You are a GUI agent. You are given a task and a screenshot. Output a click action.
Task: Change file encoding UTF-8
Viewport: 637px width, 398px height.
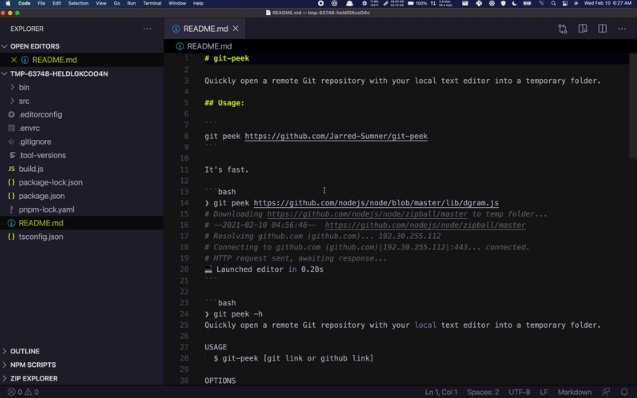(519, 392)
